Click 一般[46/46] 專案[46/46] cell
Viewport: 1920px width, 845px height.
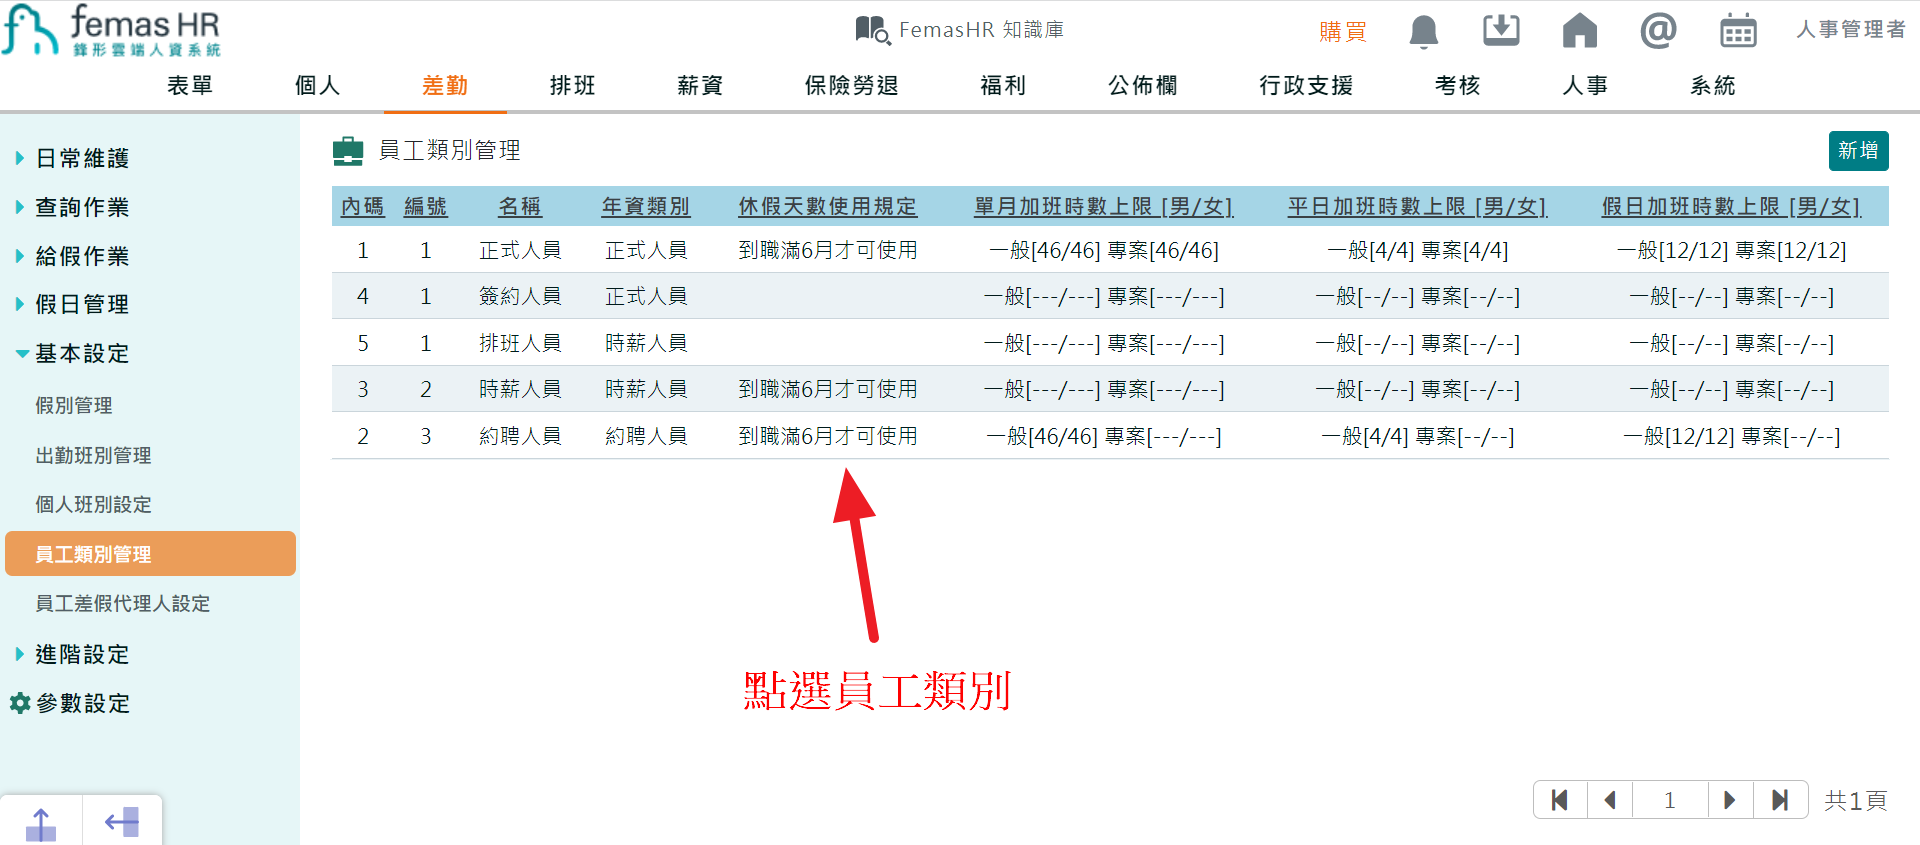(x=1104, y=250)
